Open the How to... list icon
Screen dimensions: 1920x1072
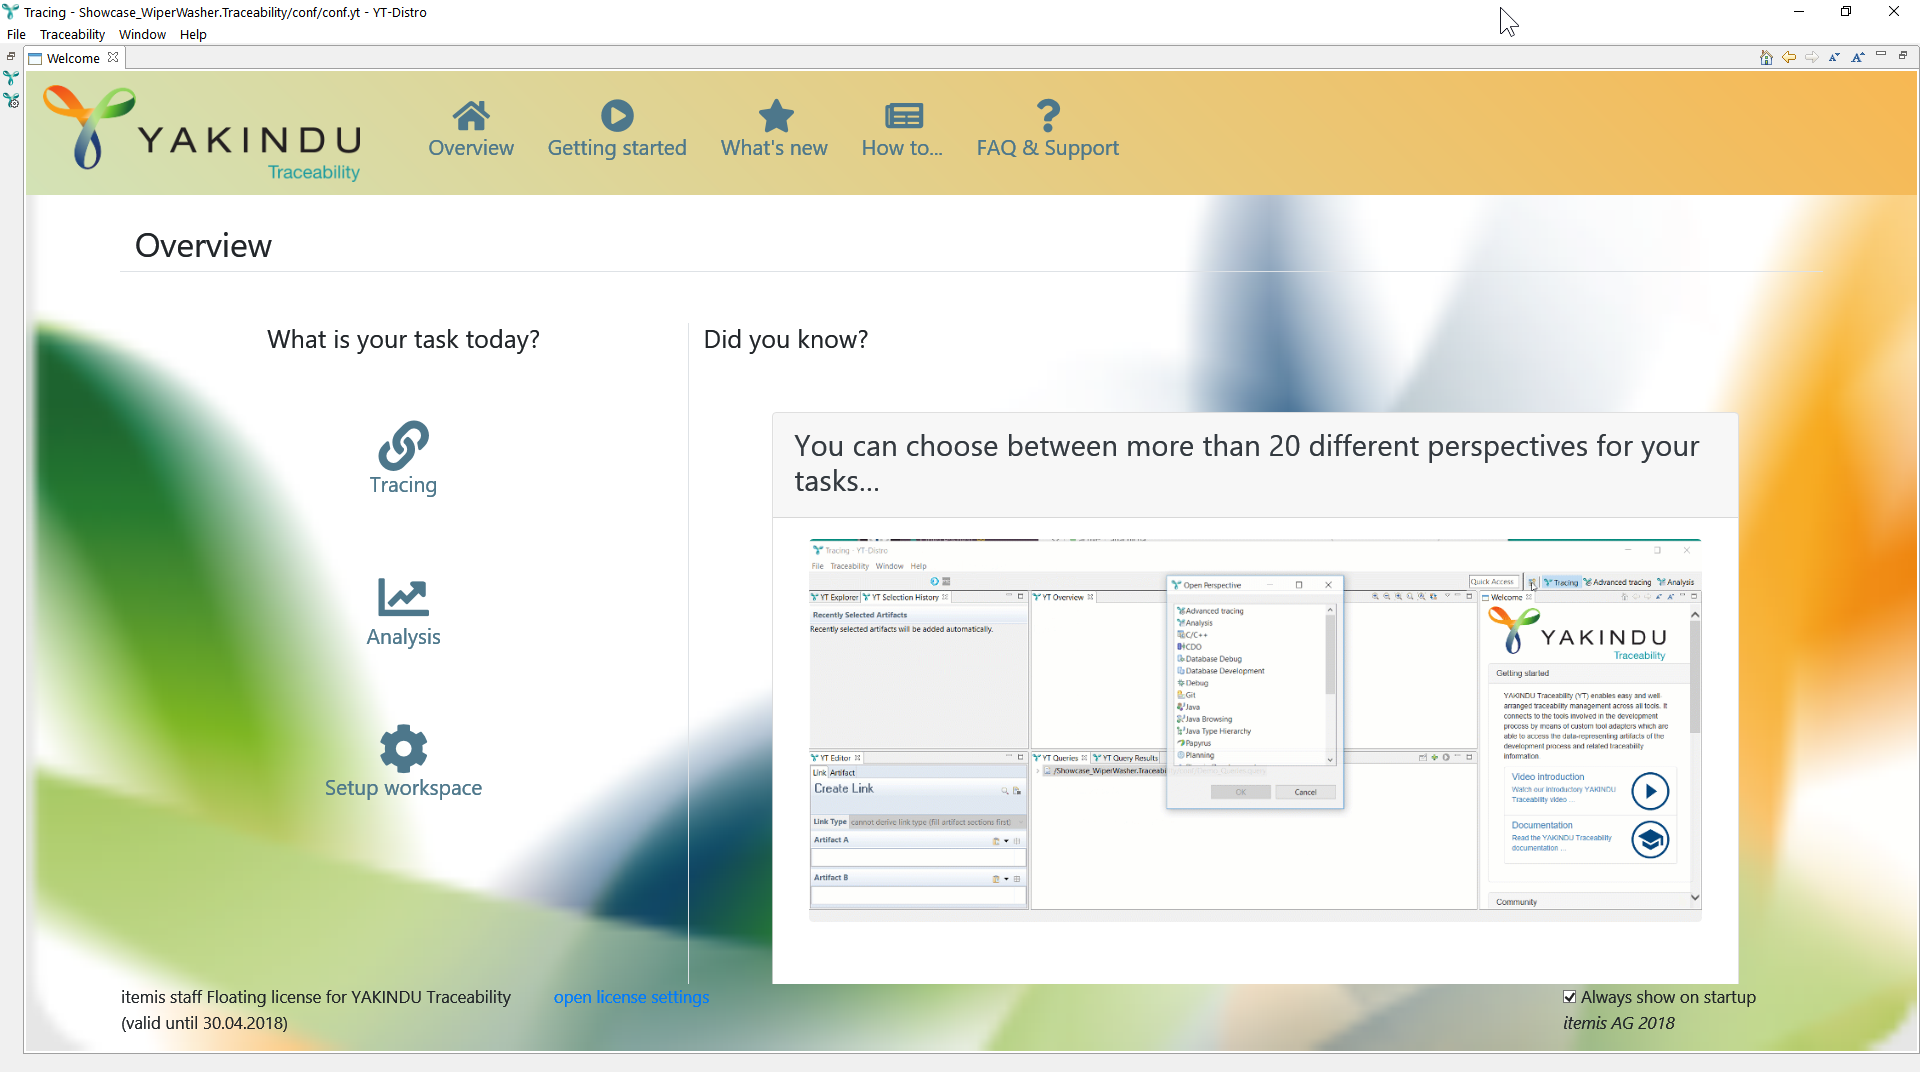903,116
